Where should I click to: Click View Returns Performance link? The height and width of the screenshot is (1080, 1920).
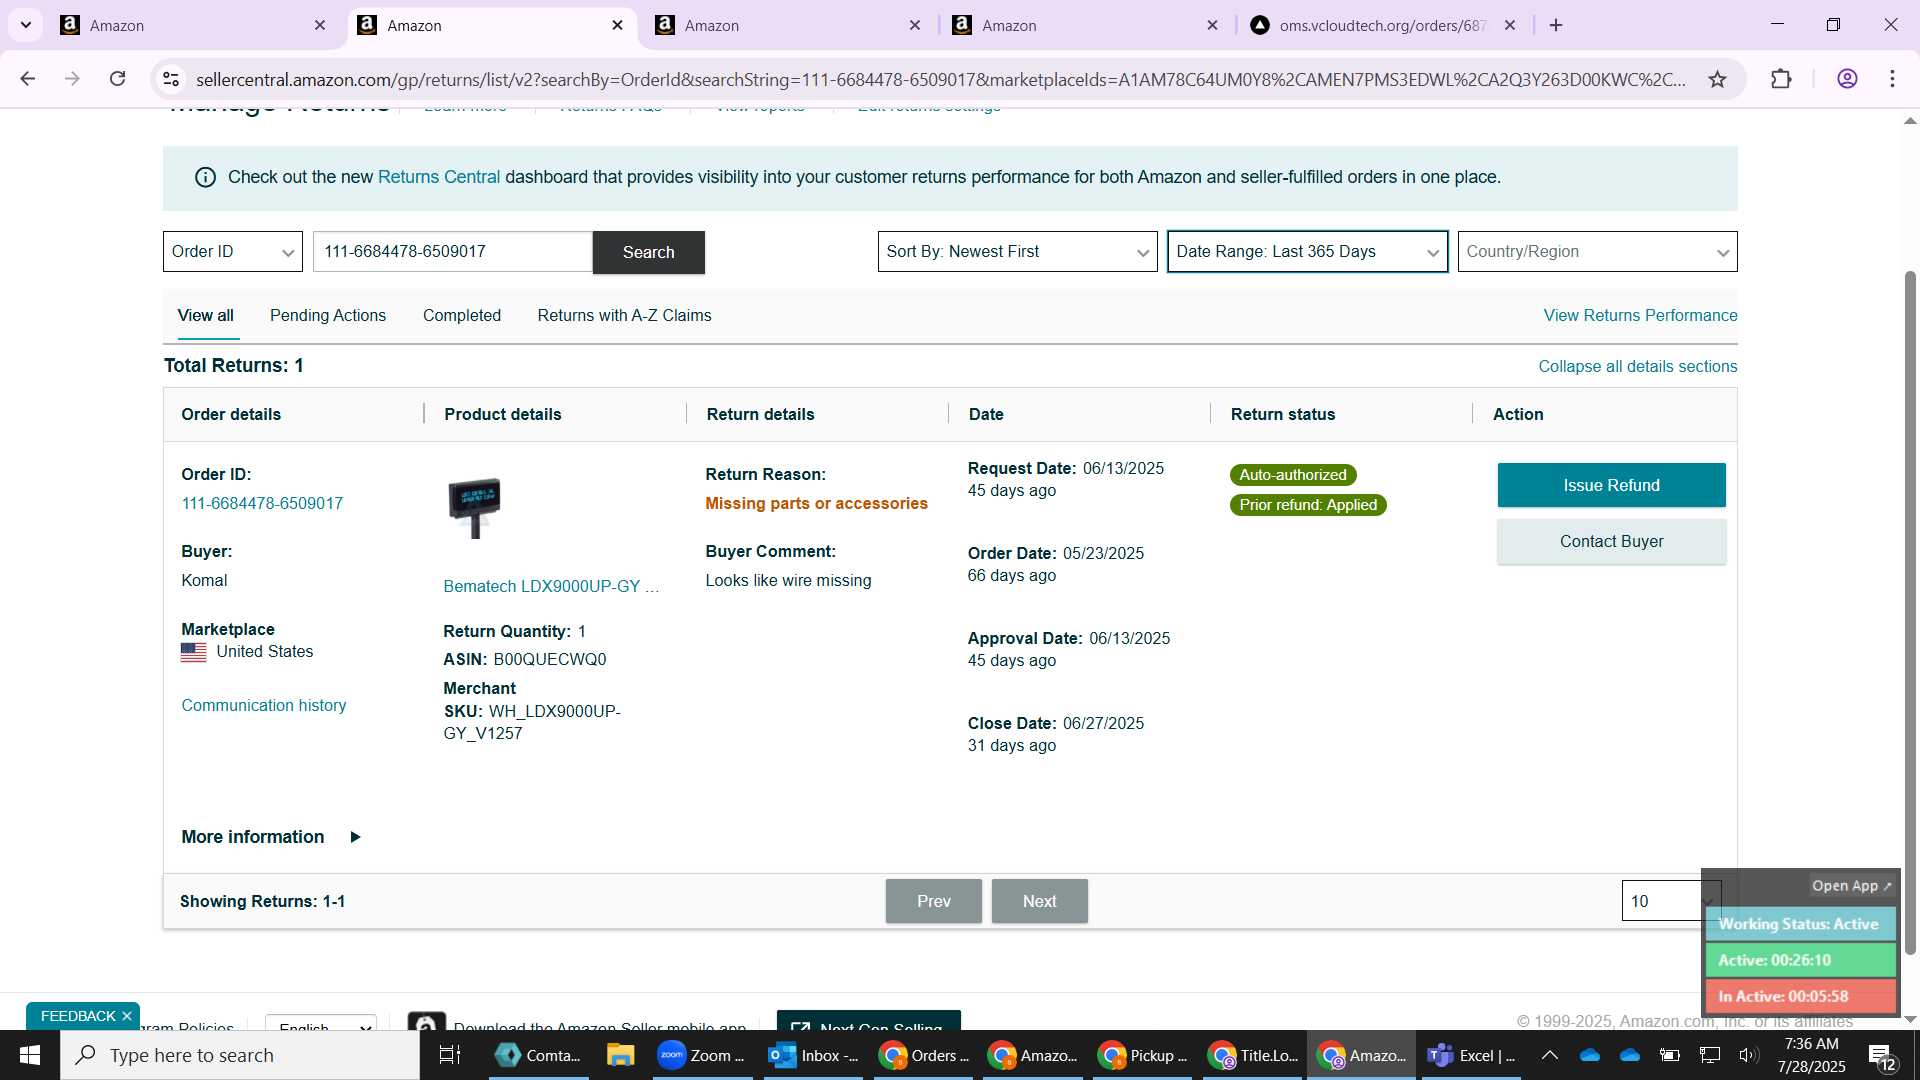[1640, 315]
